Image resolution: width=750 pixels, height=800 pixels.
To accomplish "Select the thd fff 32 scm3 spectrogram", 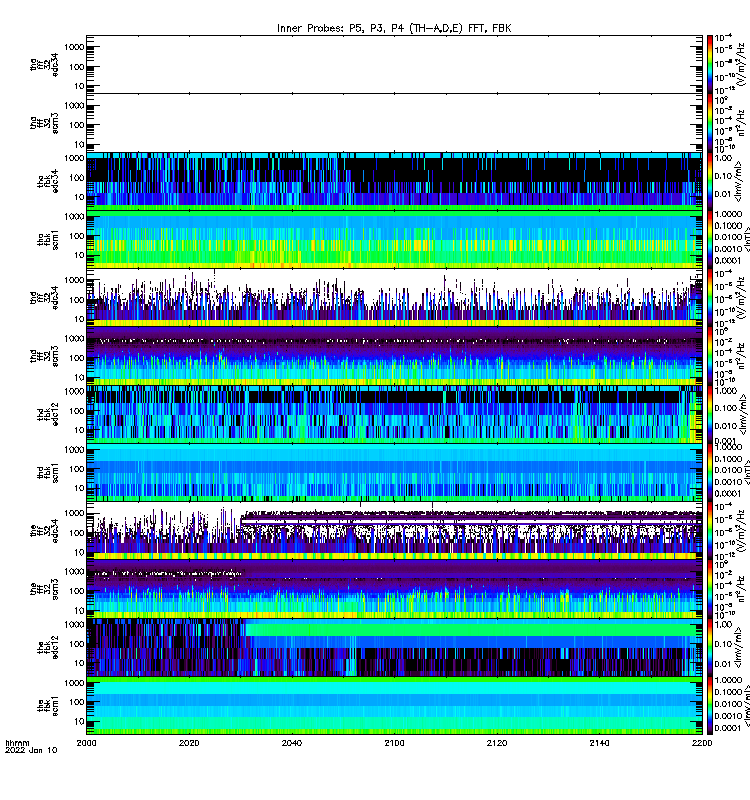I will click(x=394, y=356).
